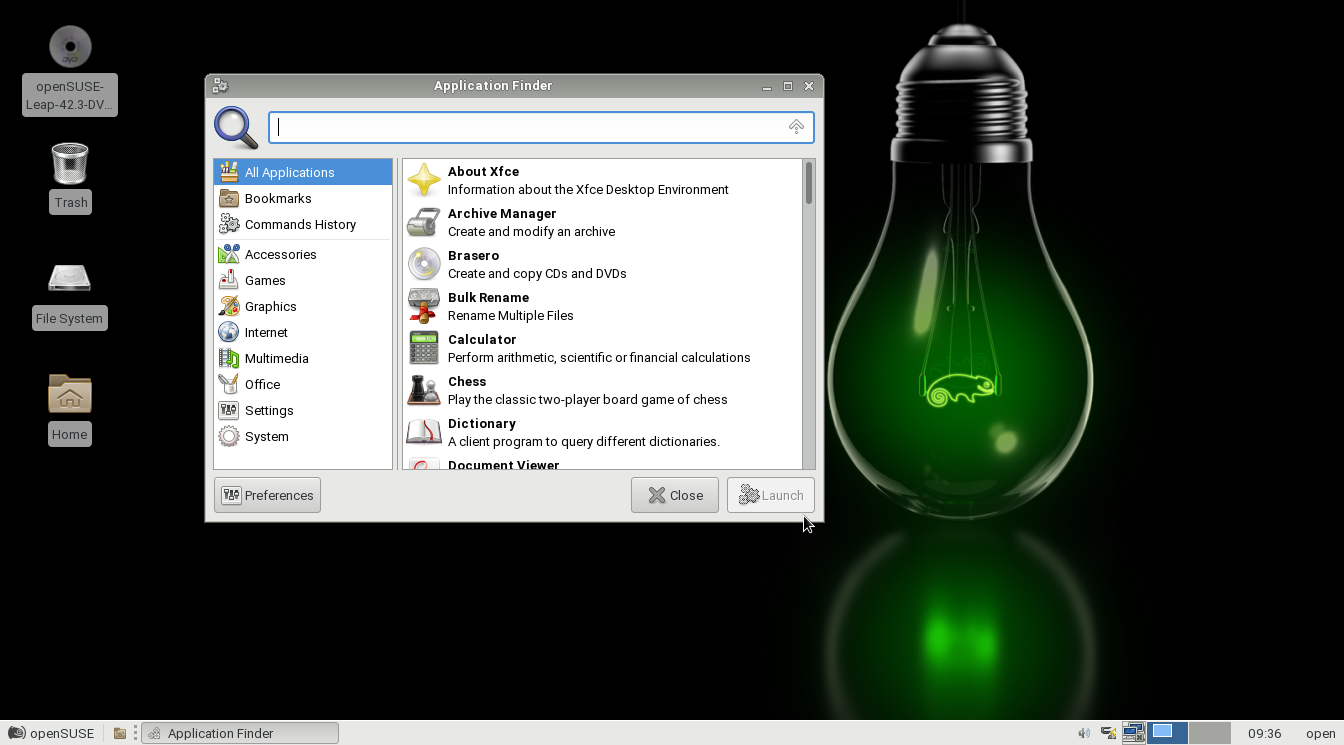The height and width of the screenshot is (745, 1344).
Task: Select the Multimedia category
Action: (x=276, y=359)
